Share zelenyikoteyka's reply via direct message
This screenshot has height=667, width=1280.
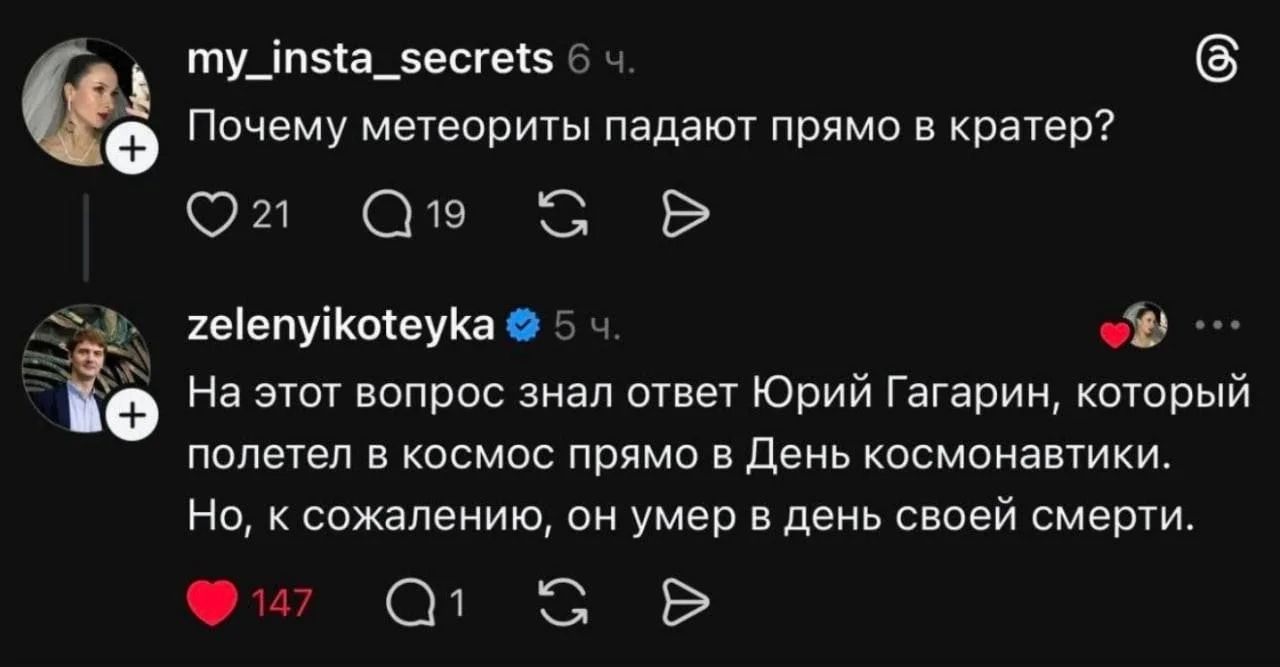pos(684,601)
